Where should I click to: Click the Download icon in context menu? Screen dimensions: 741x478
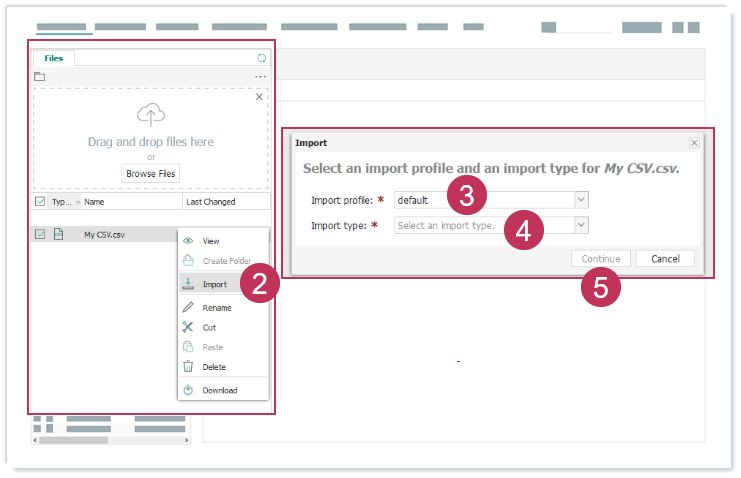(187, 390)
